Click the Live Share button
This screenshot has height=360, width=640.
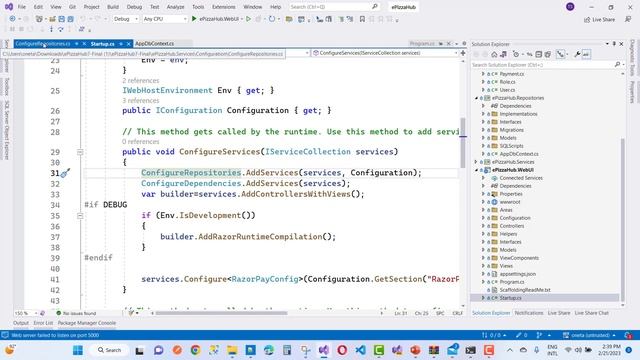pyautogui.click(x=600, y=20)
